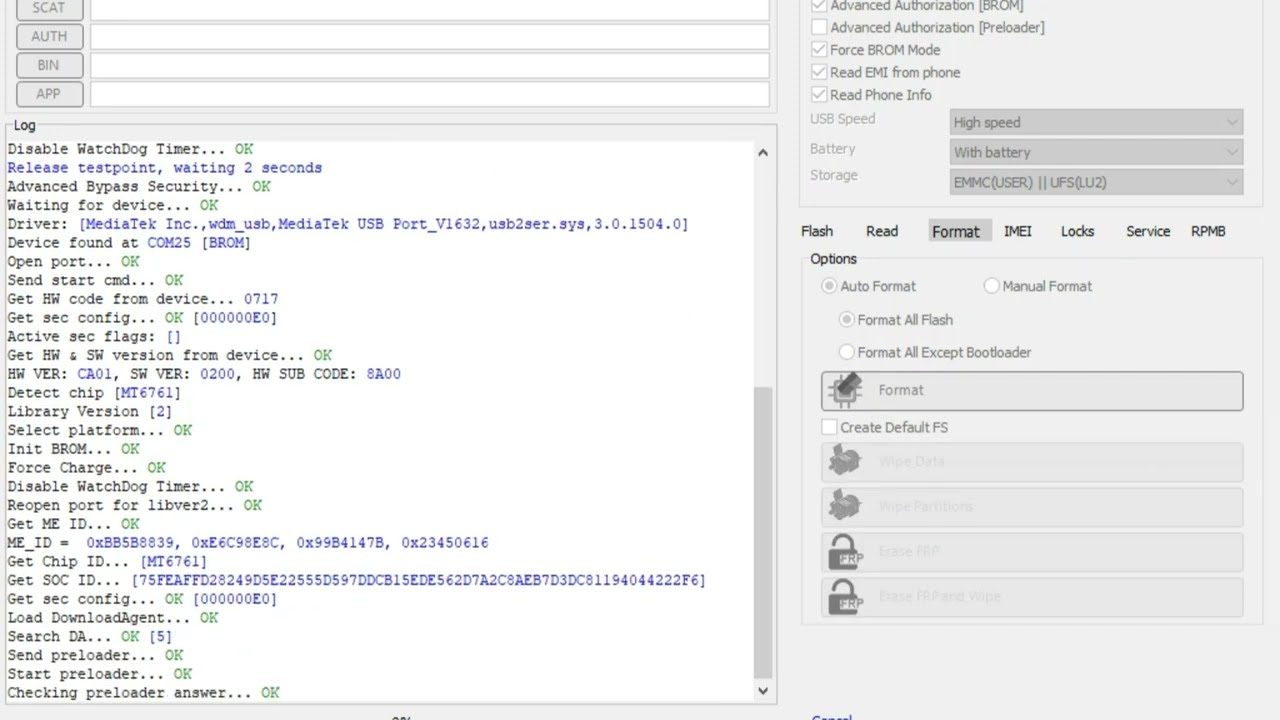Enable Advanced Authorization [Preloader] checkbox
1280x720 pixels.
click(820, 27)
